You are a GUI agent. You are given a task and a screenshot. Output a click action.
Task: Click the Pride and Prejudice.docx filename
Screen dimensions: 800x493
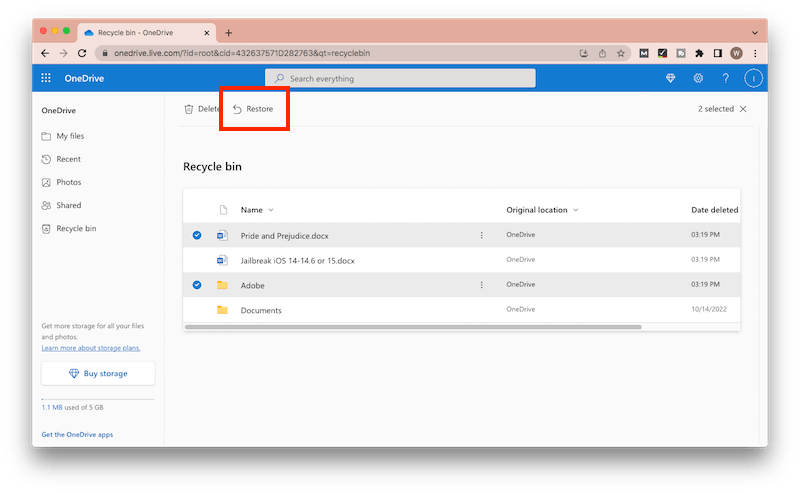coord(284,236)
